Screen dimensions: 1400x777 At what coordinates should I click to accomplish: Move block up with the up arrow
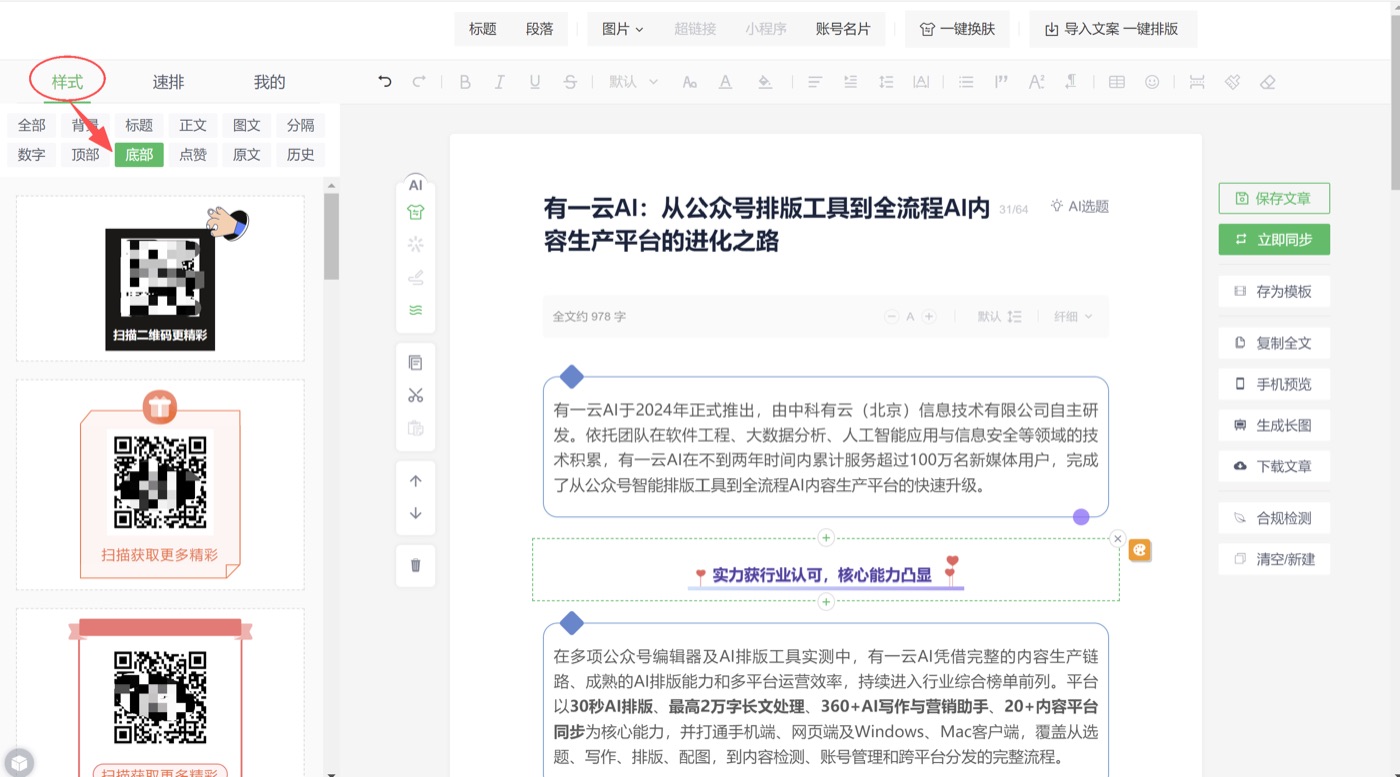tap(416, 481)
